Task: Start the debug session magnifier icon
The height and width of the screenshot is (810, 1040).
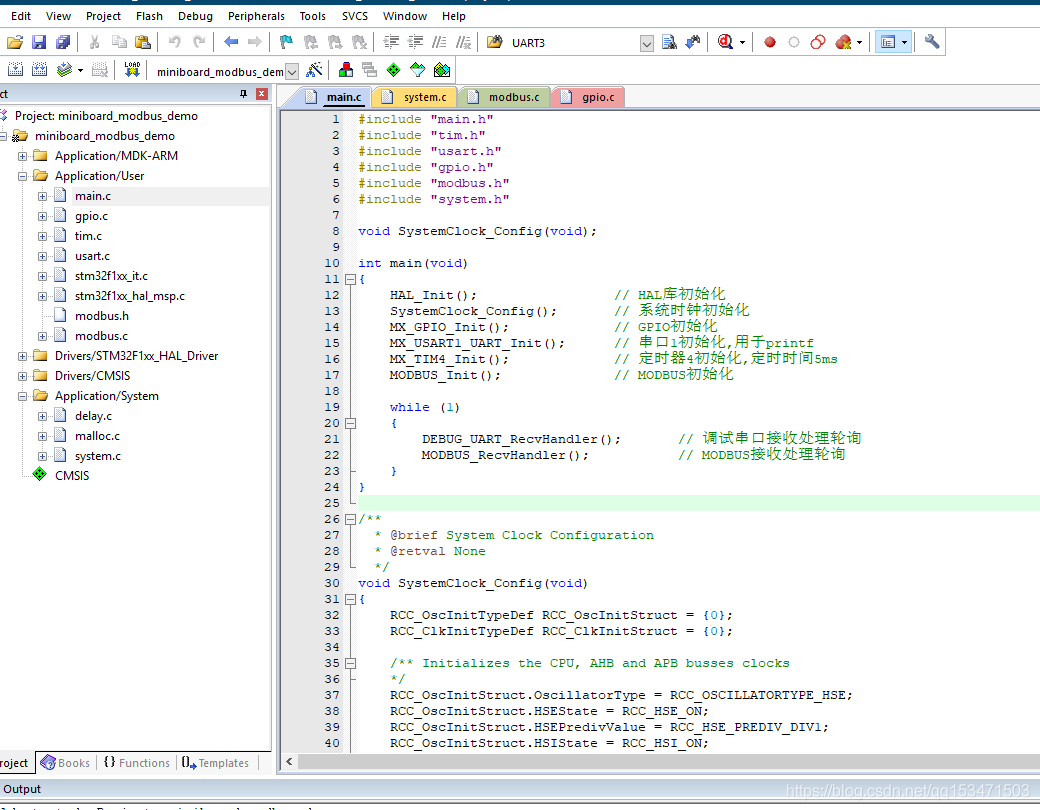Action: (x=725, y=42)
